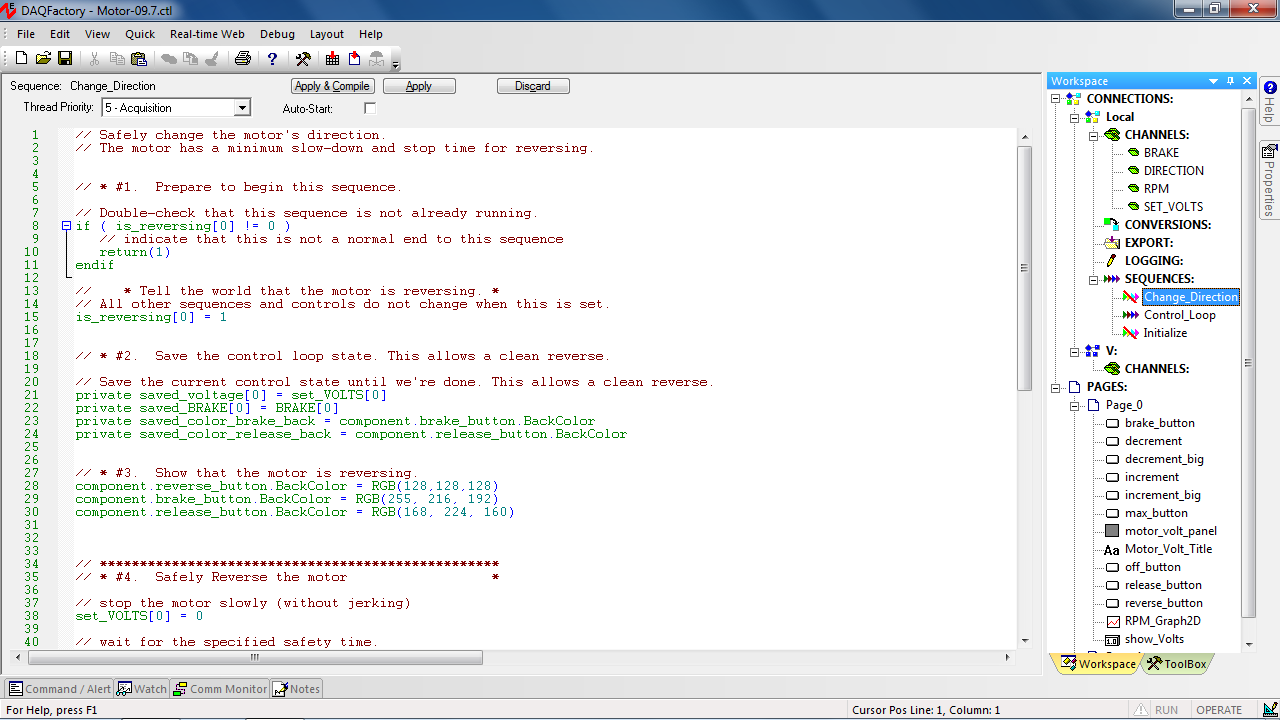Screen dimensions: 1280x720
Task: Click the Apply & Compile button
Action: (x=333, y=86)
